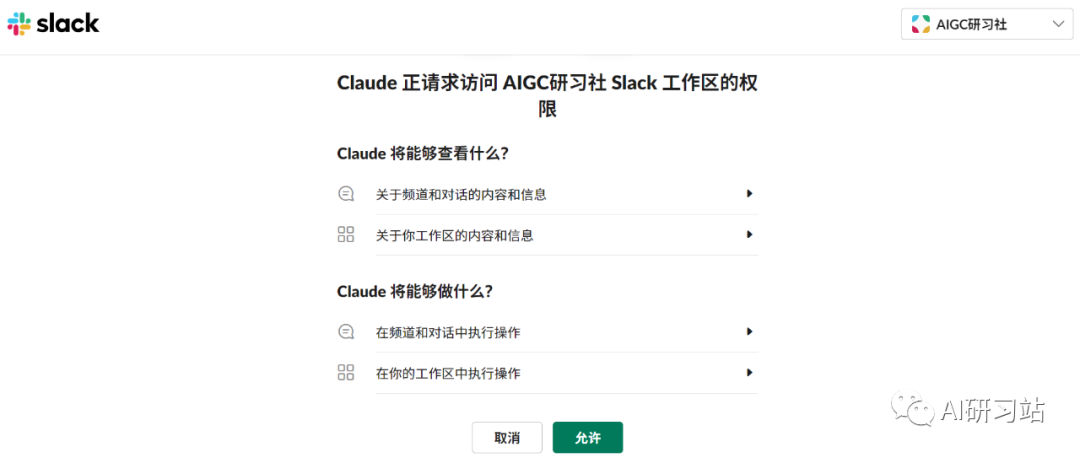
Task: Select the 关于你工作区的内容和信息 row text
Action: coord(454,235)
